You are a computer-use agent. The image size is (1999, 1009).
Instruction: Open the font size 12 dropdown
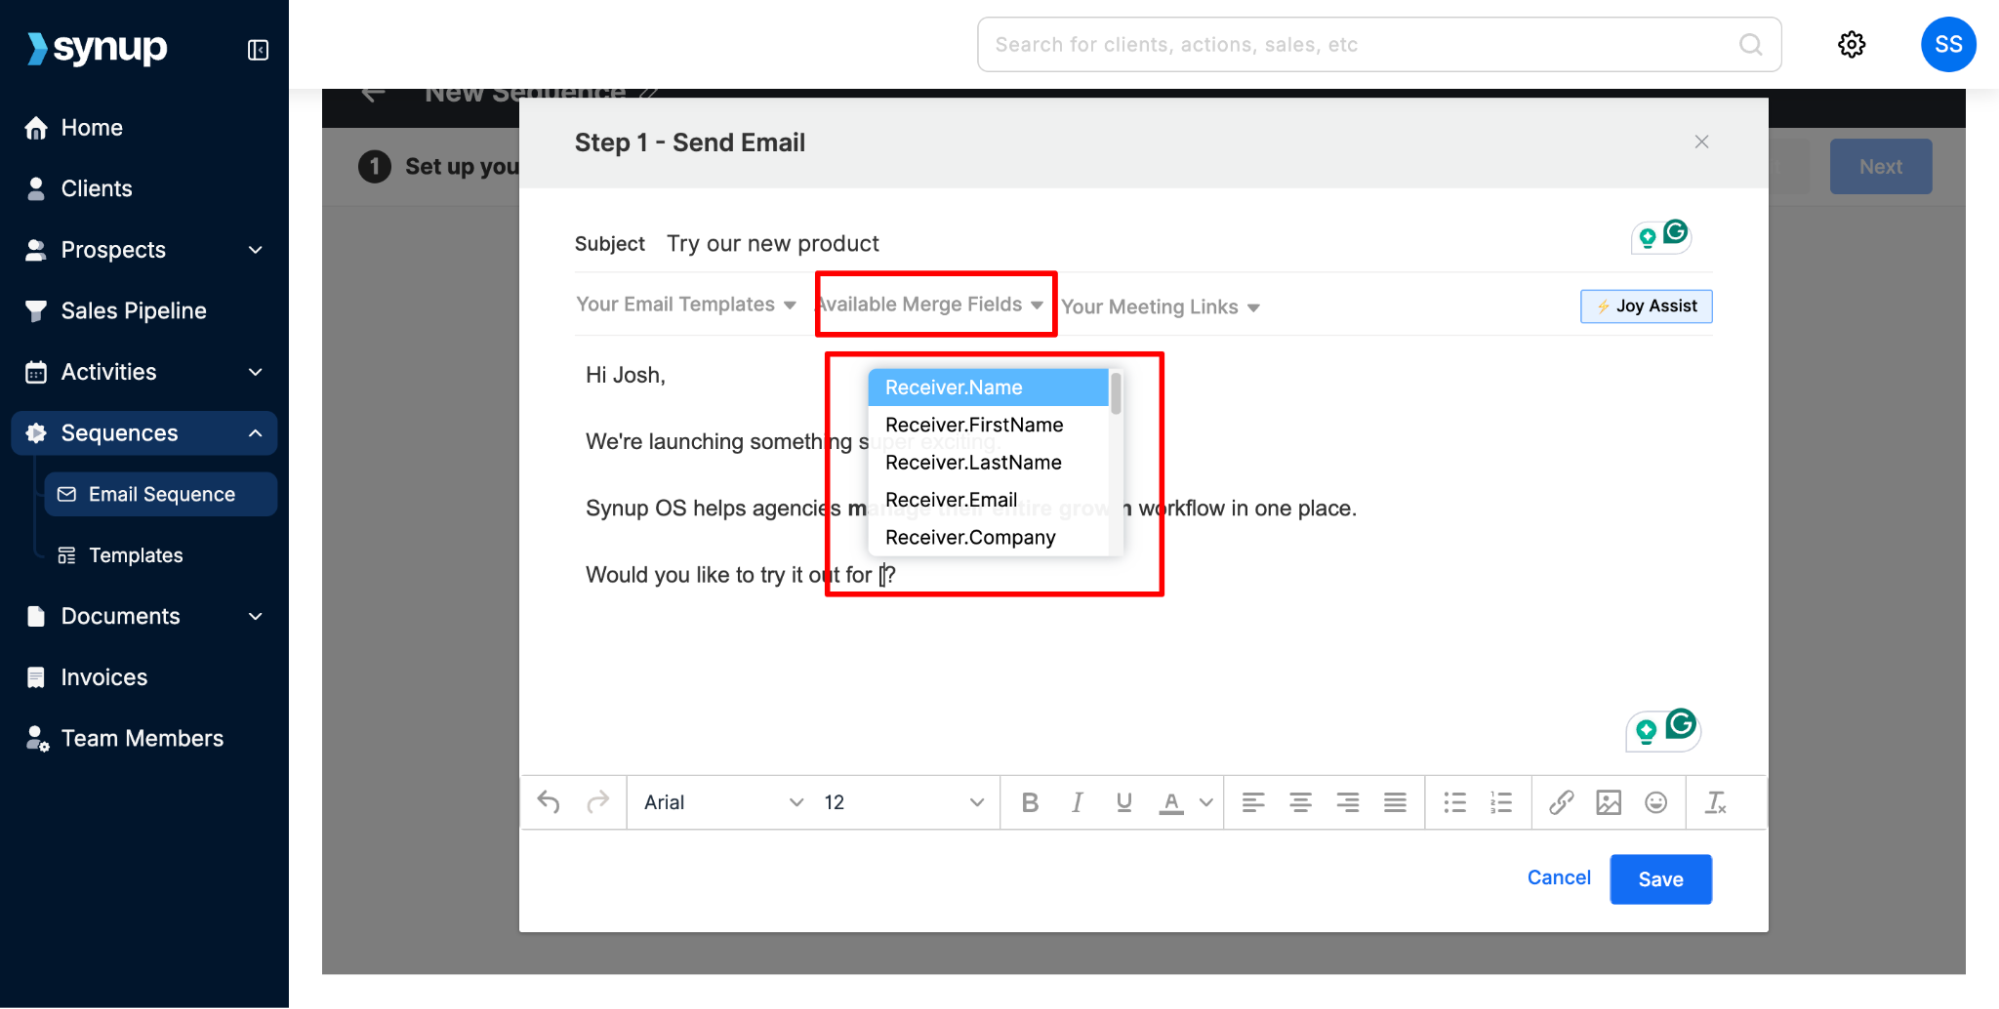[903, 802]
